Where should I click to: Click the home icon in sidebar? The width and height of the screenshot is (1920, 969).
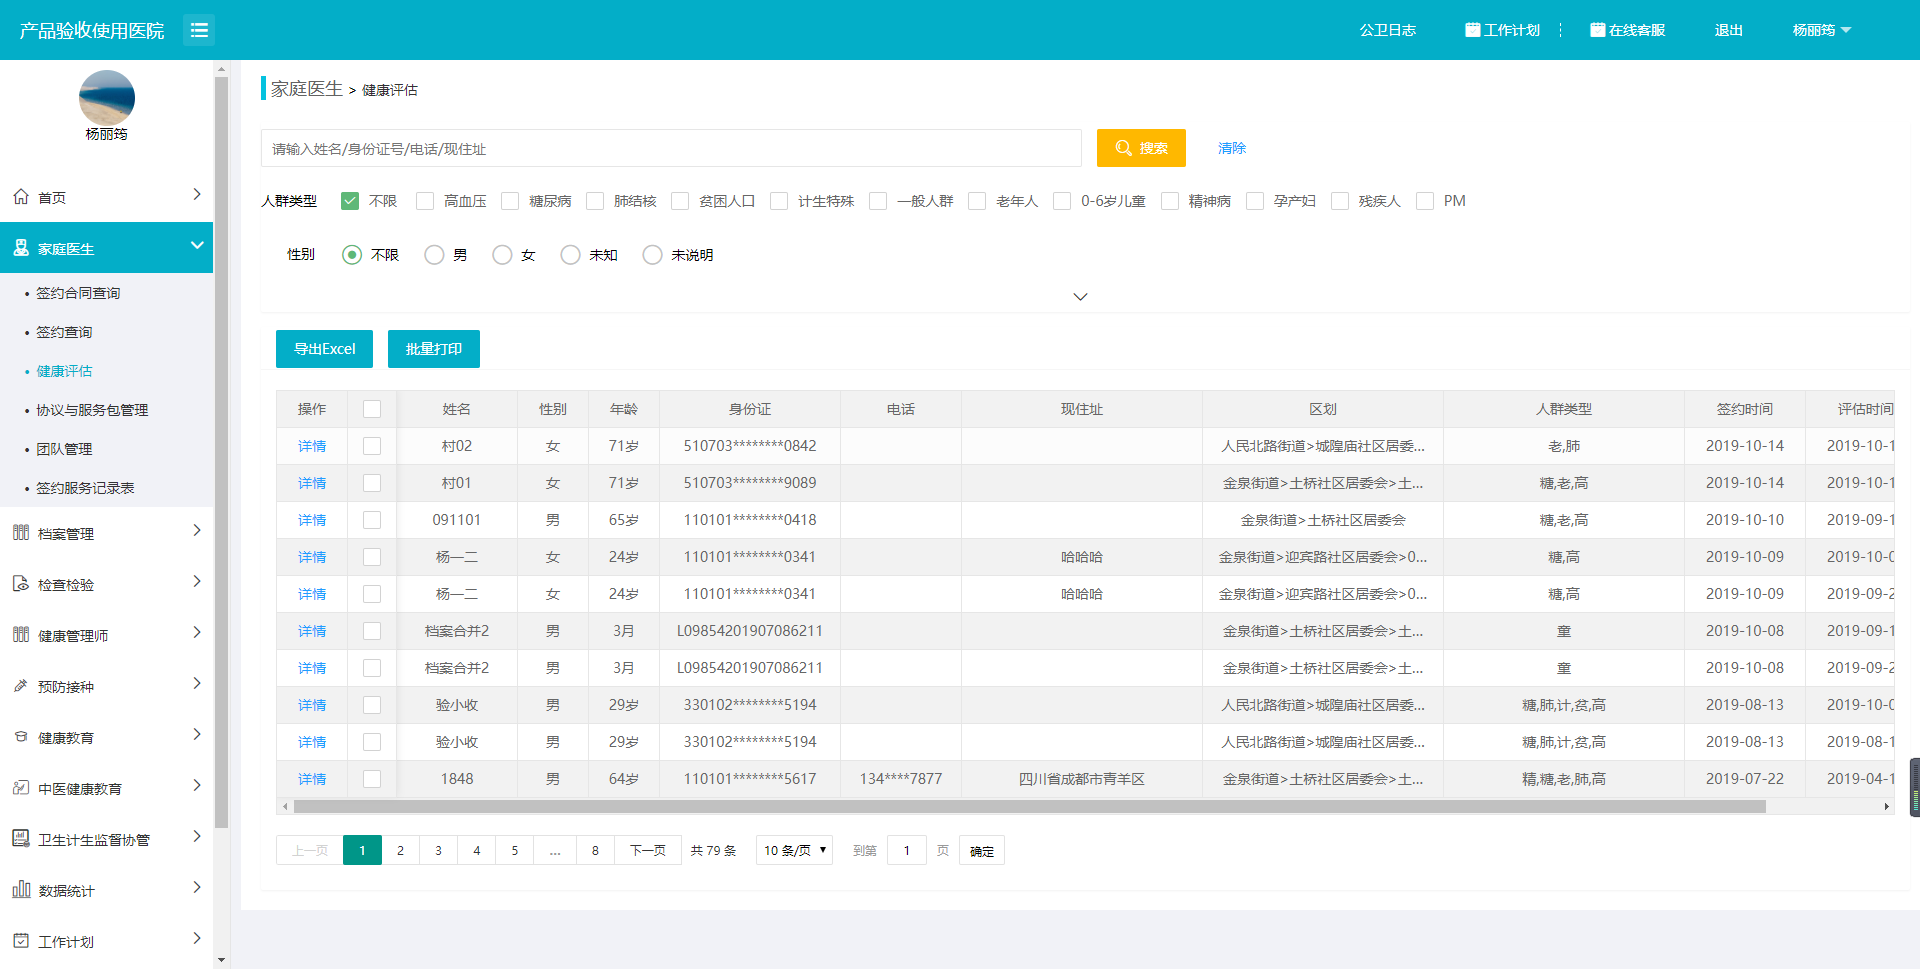pyautogui.click(x=21, y=197)
